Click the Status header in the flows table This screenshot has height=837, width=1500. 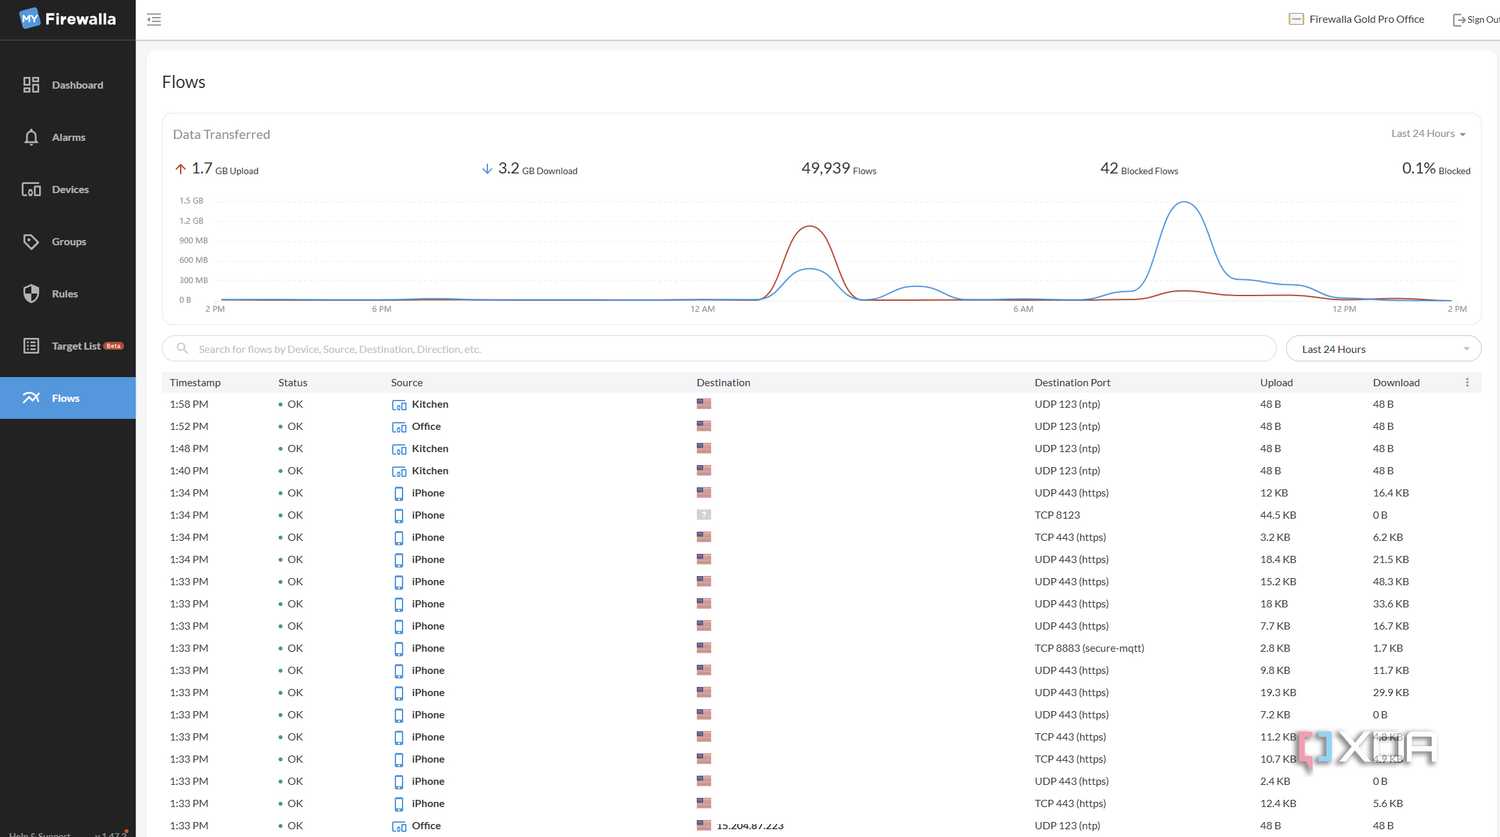click(293, 383)
